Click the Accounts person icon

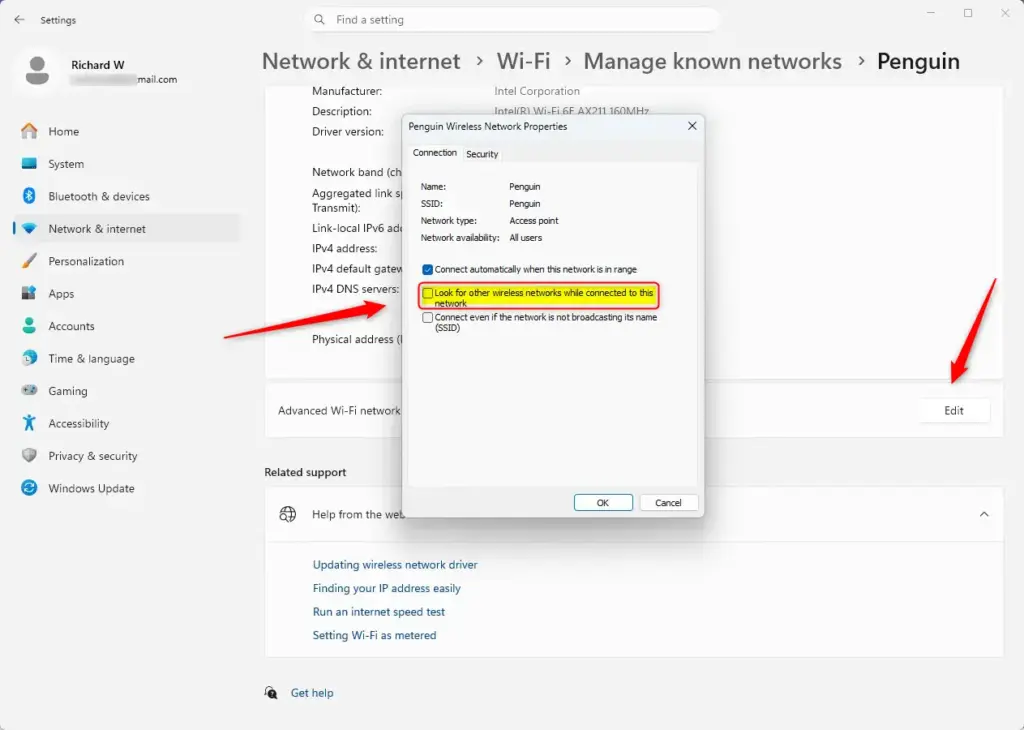click(29, 326)
